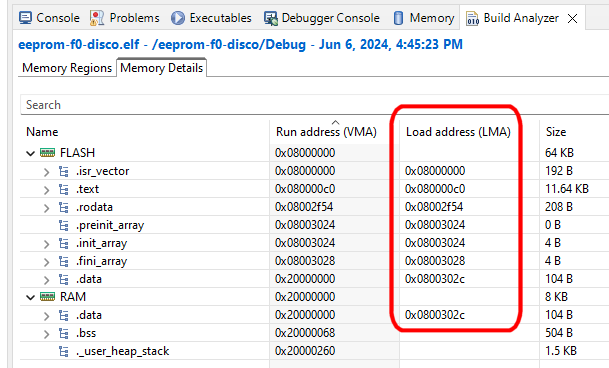
Task: Select the .preinit_array row
Action: 315,225
